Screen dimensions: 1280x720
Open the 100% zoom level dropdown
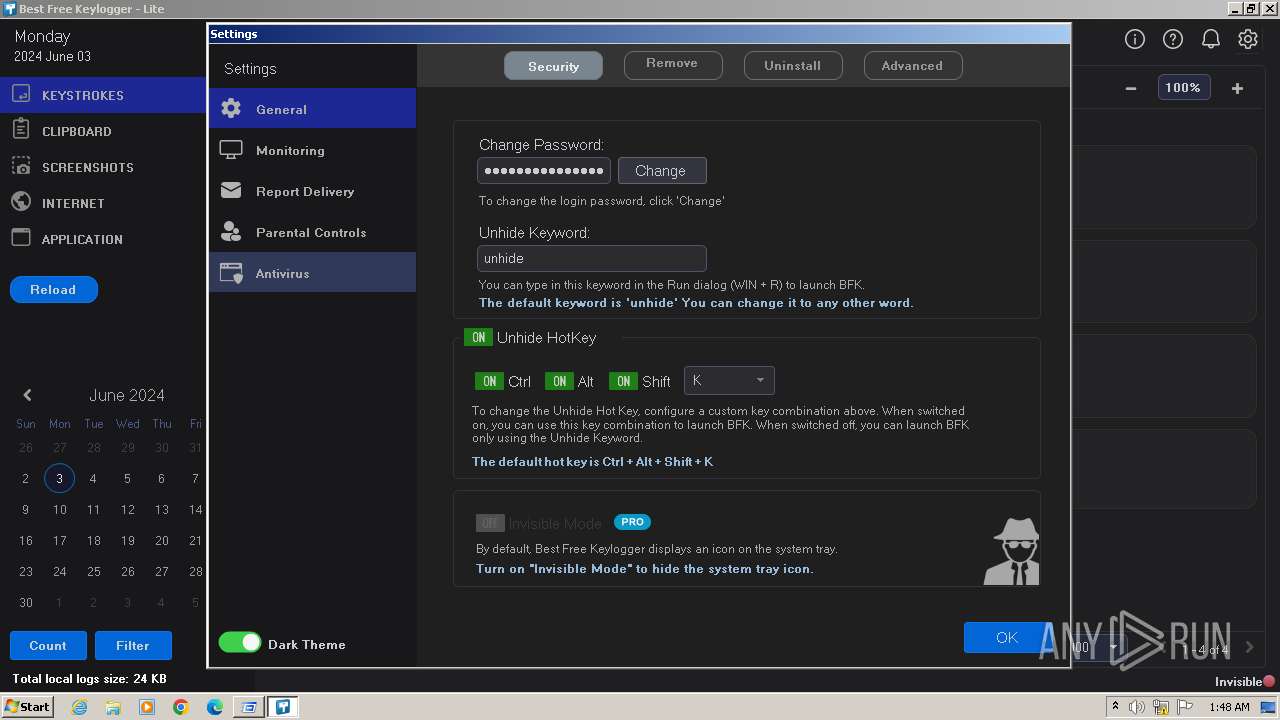[1183, 88]
